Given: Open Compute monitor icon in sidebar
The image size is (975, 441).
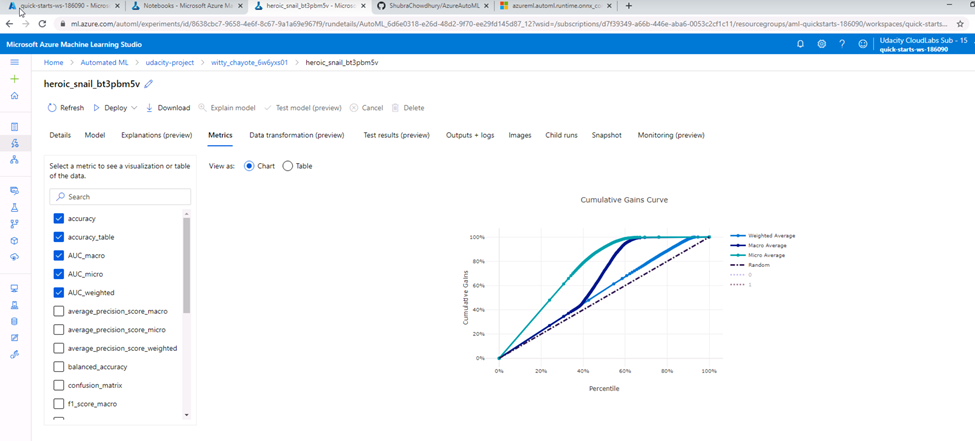Looking at the screenshot, I should point(15,289).
